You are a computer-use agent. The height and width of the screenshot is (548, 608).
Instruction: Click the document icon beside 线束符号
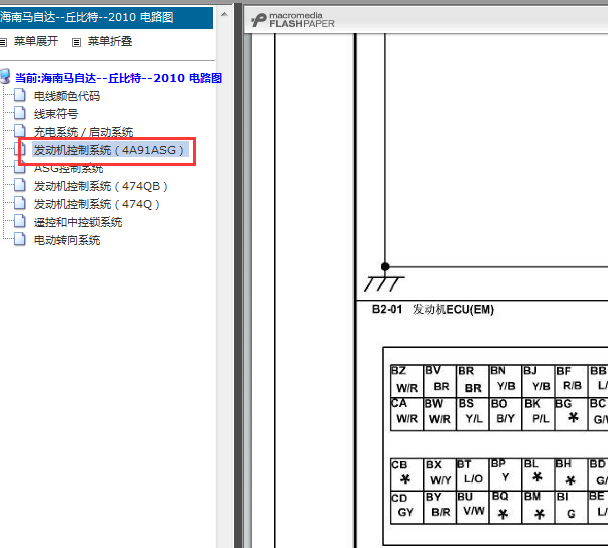coord(20,113)
